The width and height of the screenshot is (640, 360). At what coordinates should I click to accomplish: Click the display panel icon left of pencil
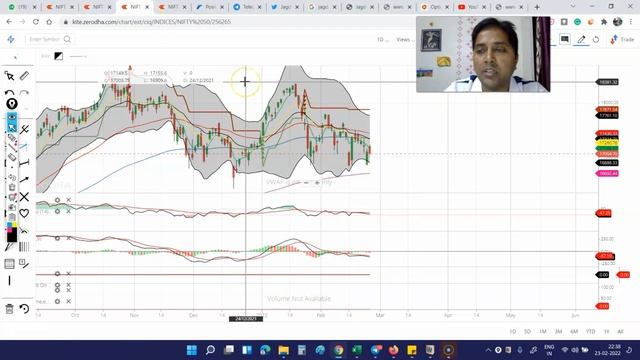point(564,39)
